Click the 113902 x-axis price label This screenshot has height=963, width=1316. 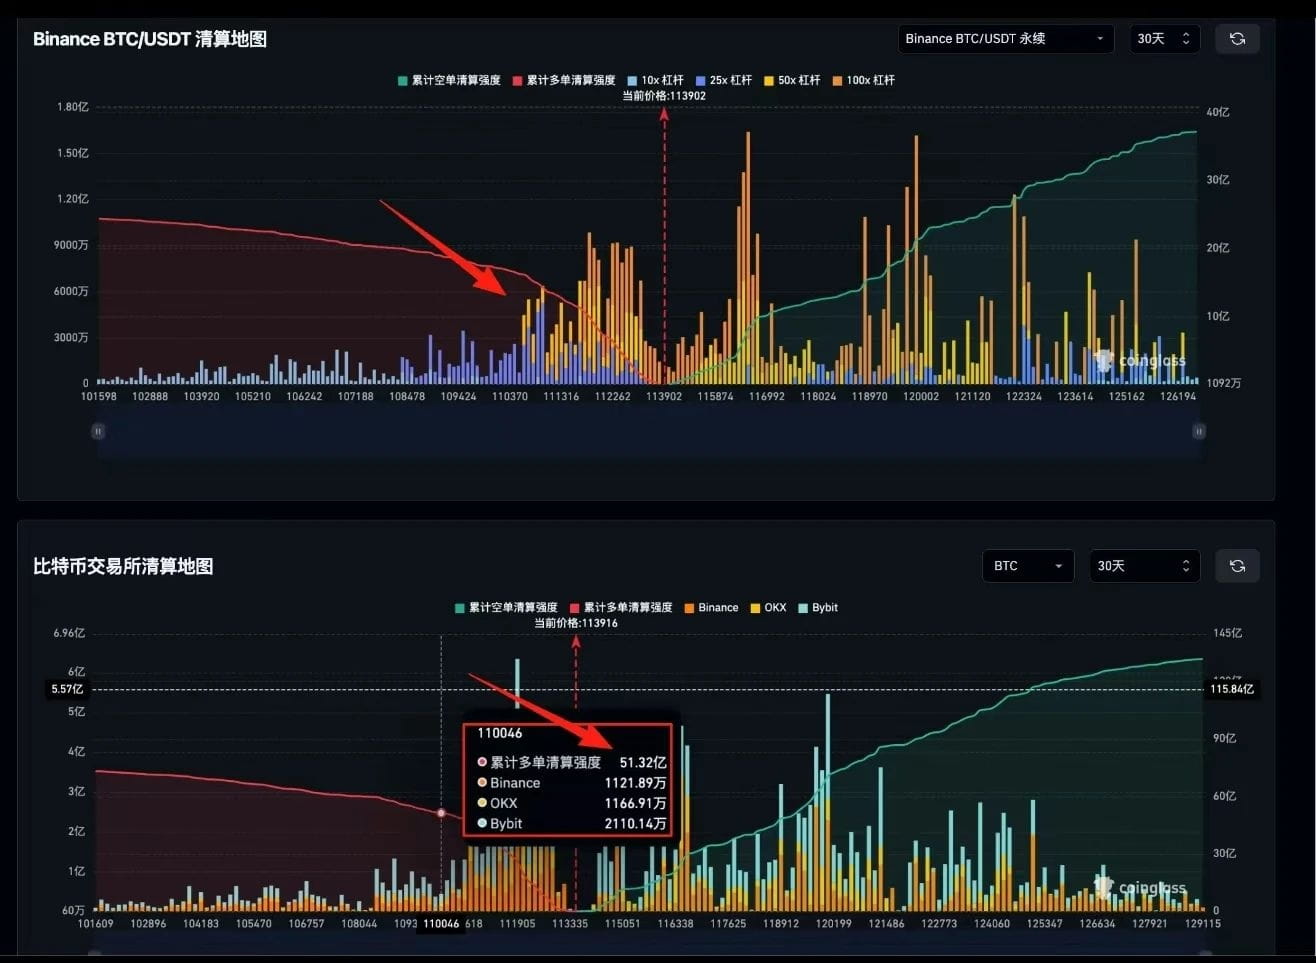point(664,397)
